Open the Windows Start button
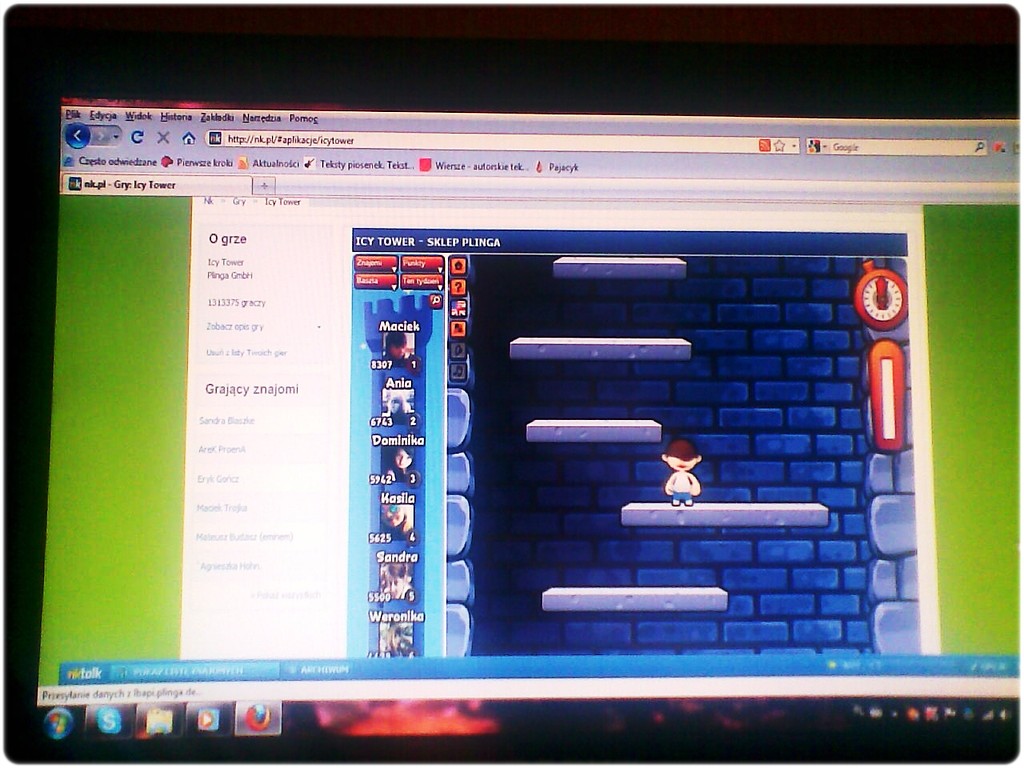The width and height of the screenshot is (1024, 768). (59, 723)
